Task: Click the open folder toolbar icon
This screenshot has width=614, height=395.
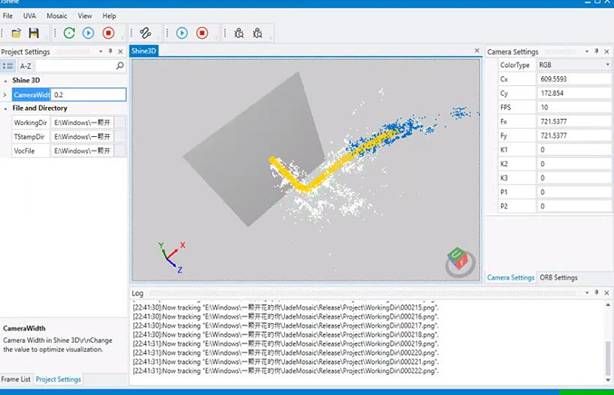Action: click(x=16, y=33)
